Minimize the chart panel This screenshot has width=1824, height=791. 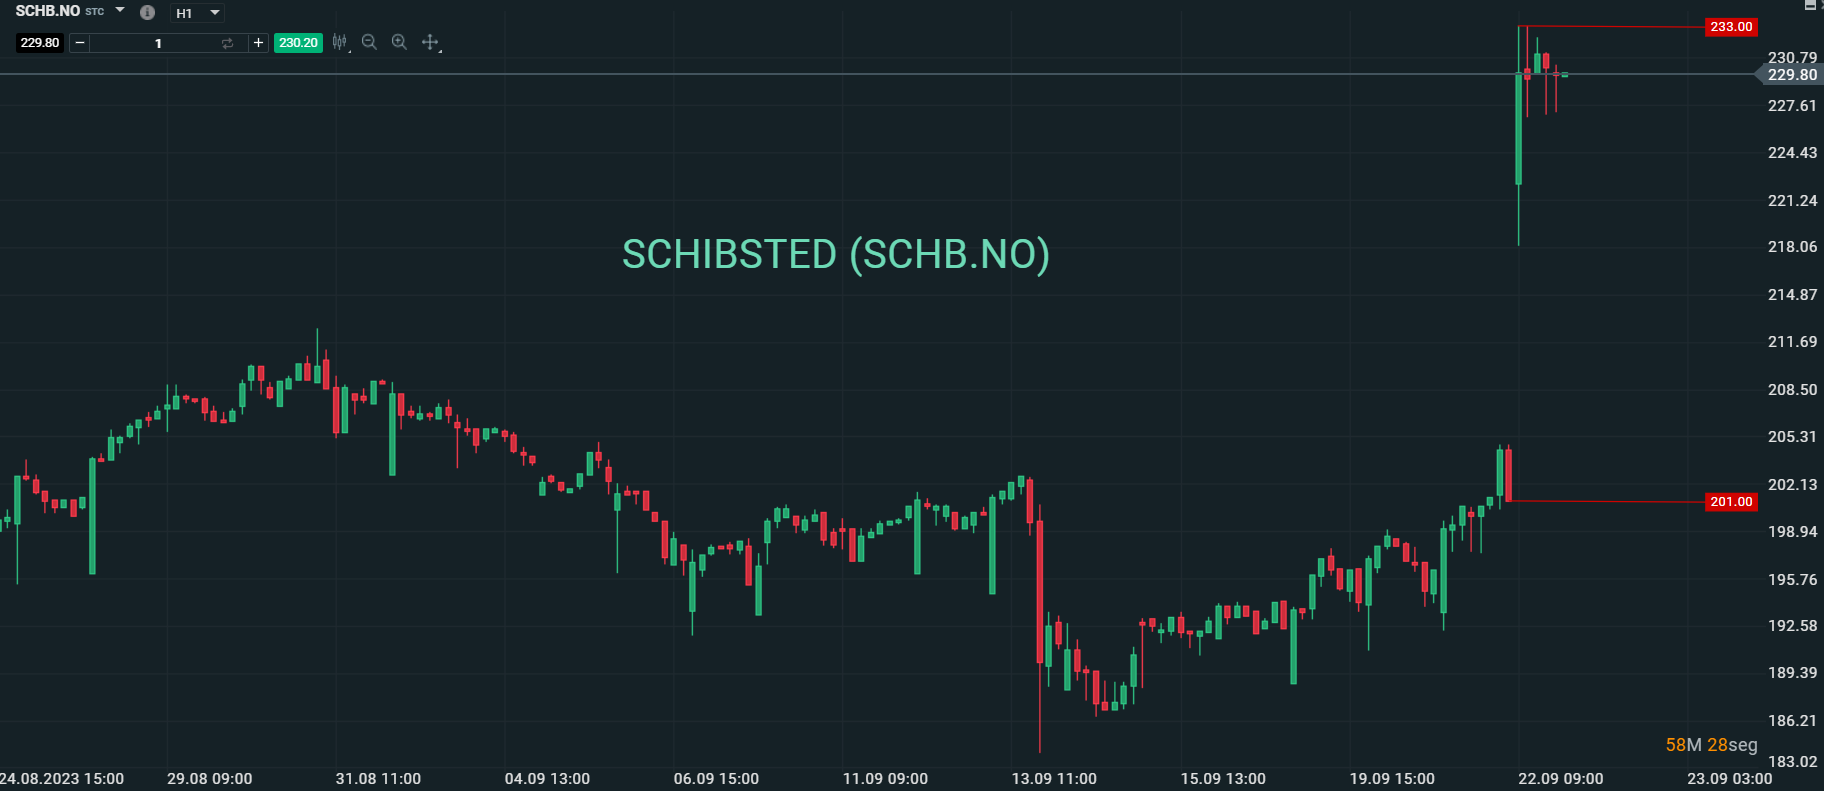pyautogui.click(x=1809, y=5)
